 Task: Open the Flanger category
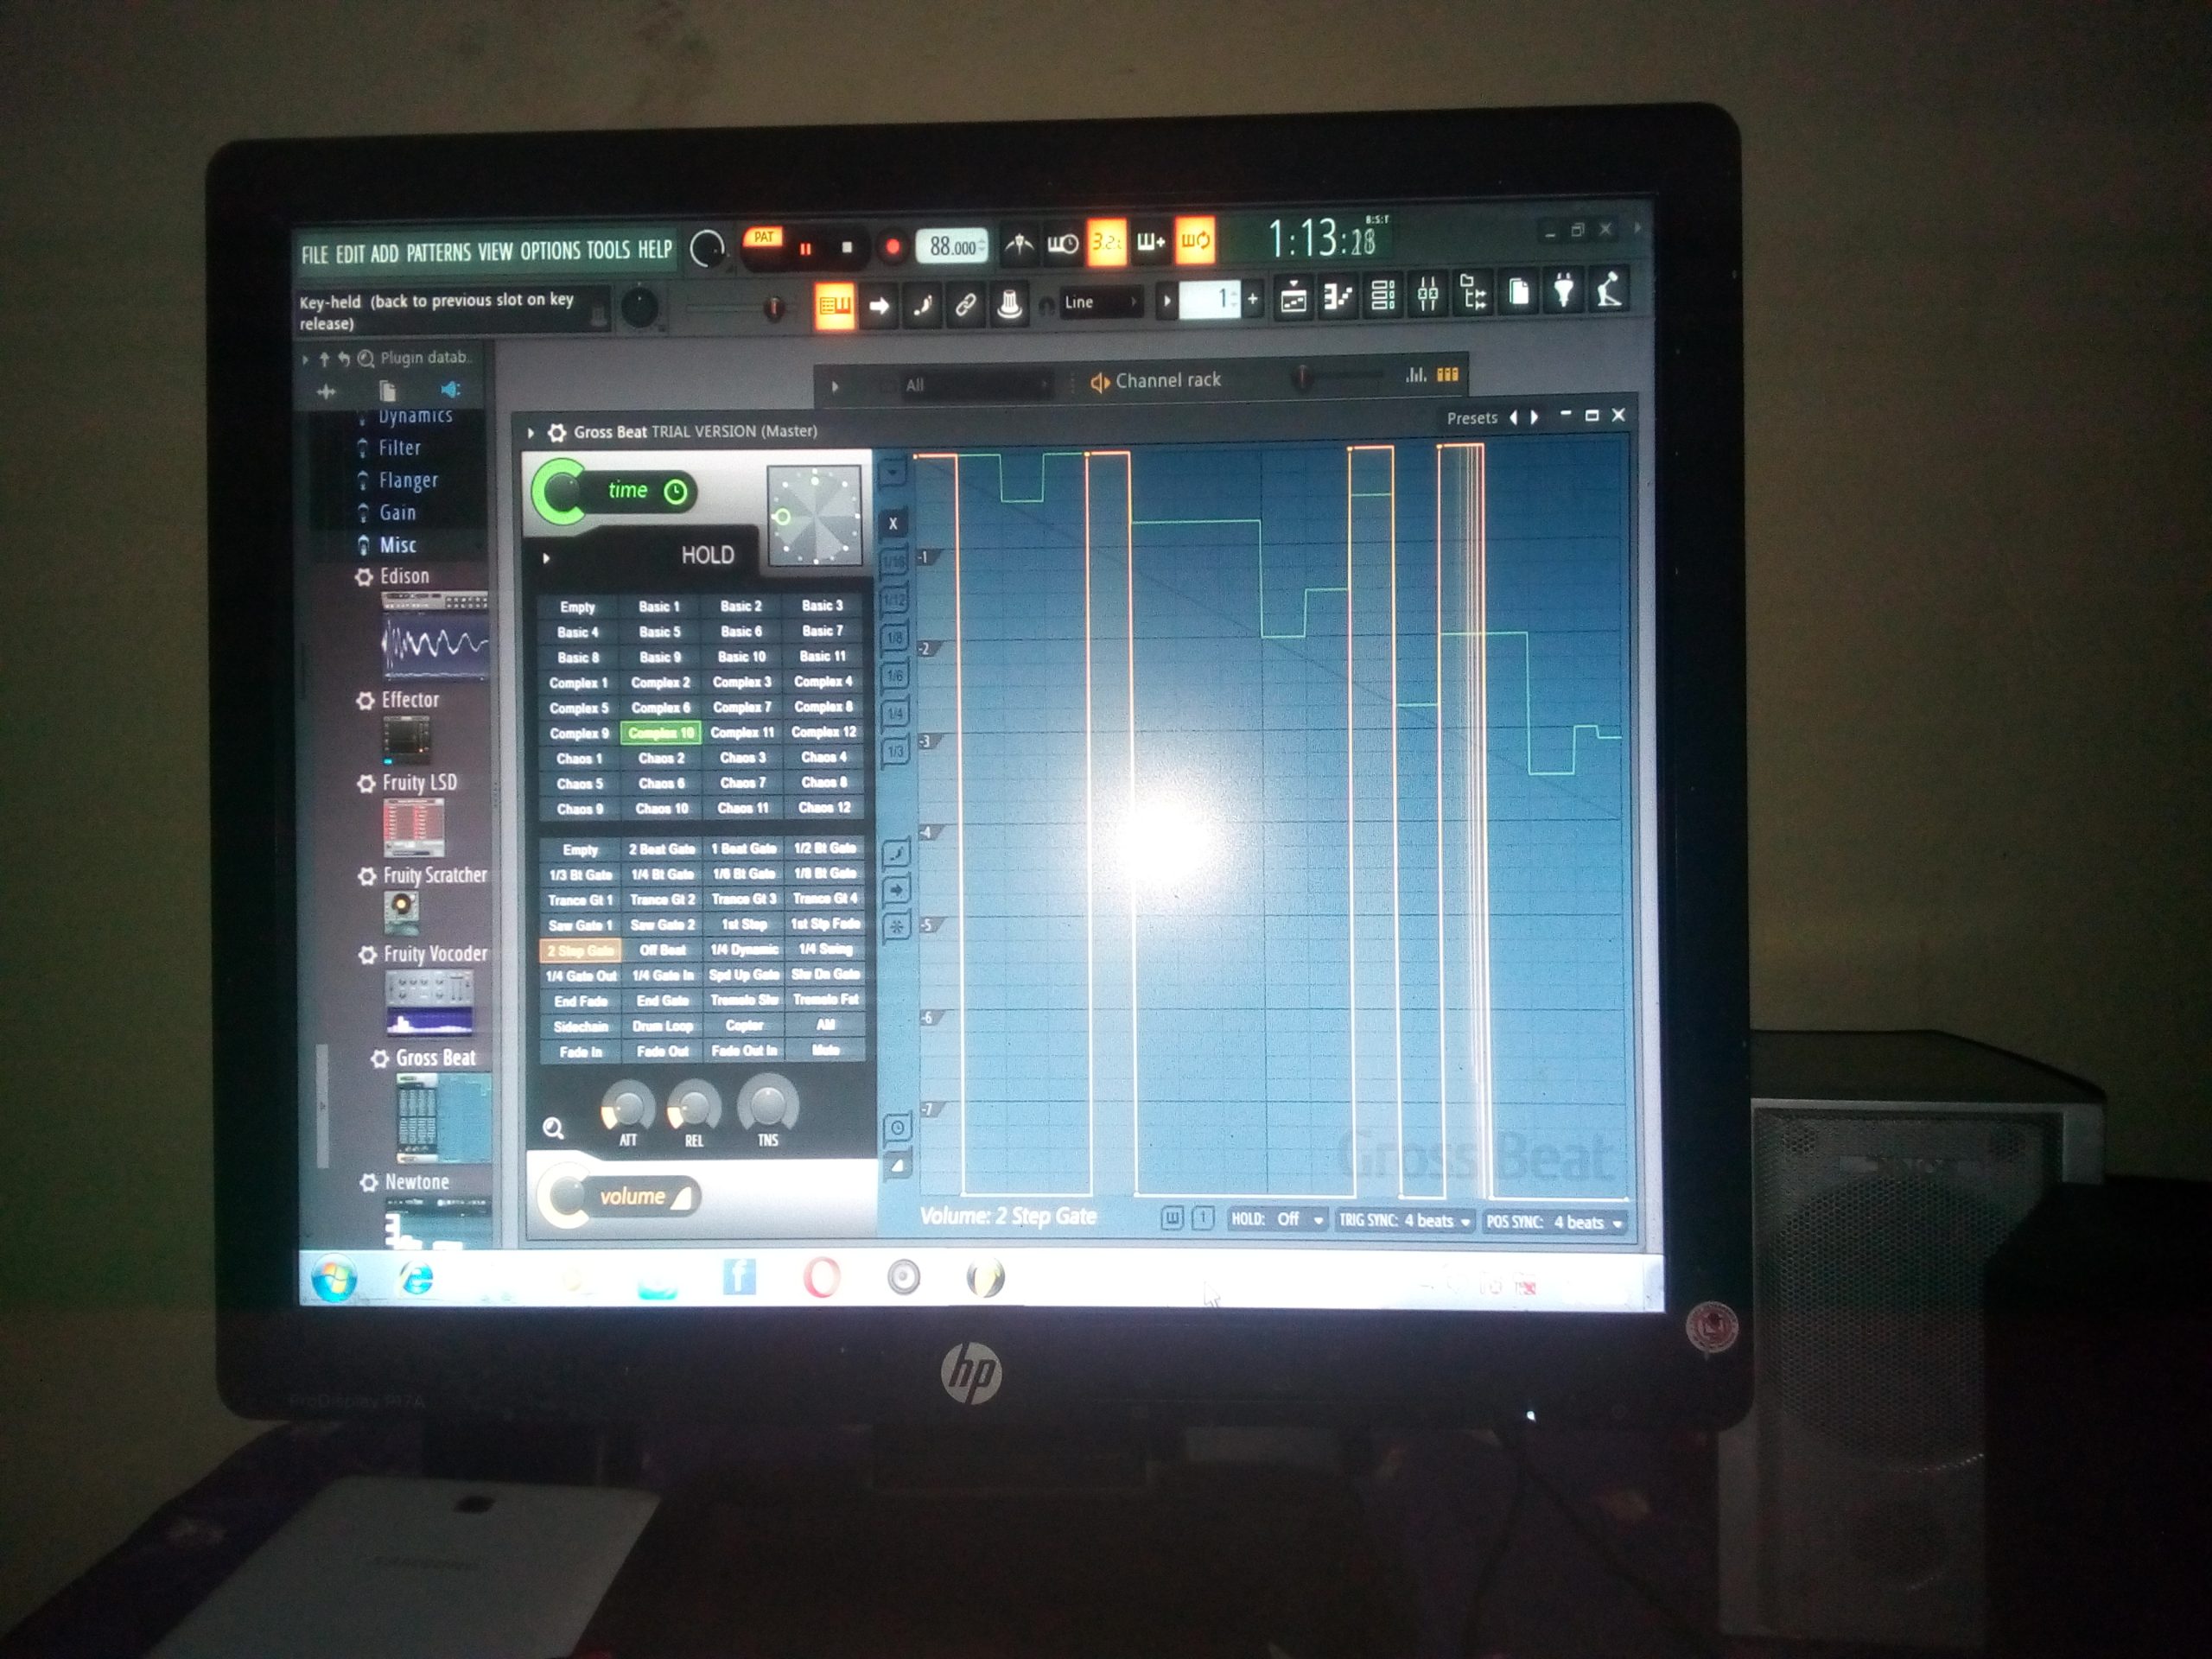click(x=408, y=481)
